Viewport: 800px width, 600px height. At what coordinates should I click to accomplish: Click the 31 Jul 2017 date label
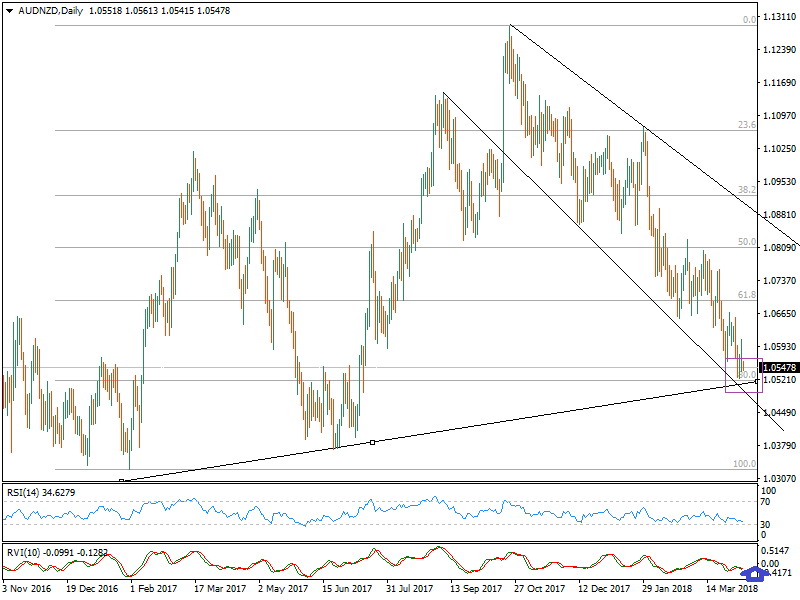(x=409, y=589)
